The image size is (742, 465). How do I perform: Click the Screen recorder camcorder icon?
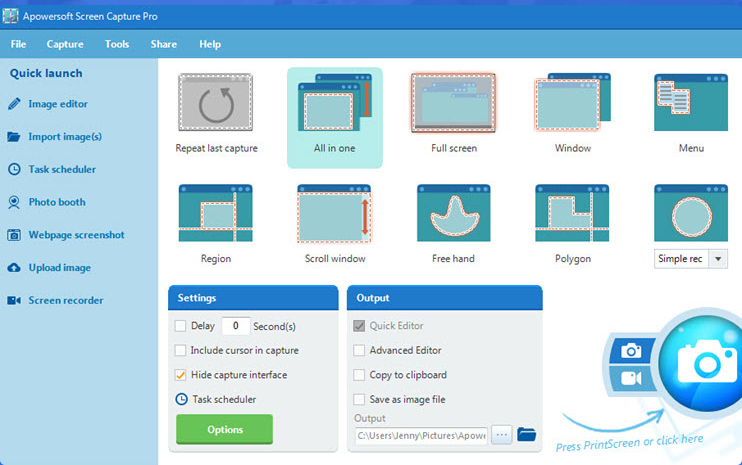[14, 300]
